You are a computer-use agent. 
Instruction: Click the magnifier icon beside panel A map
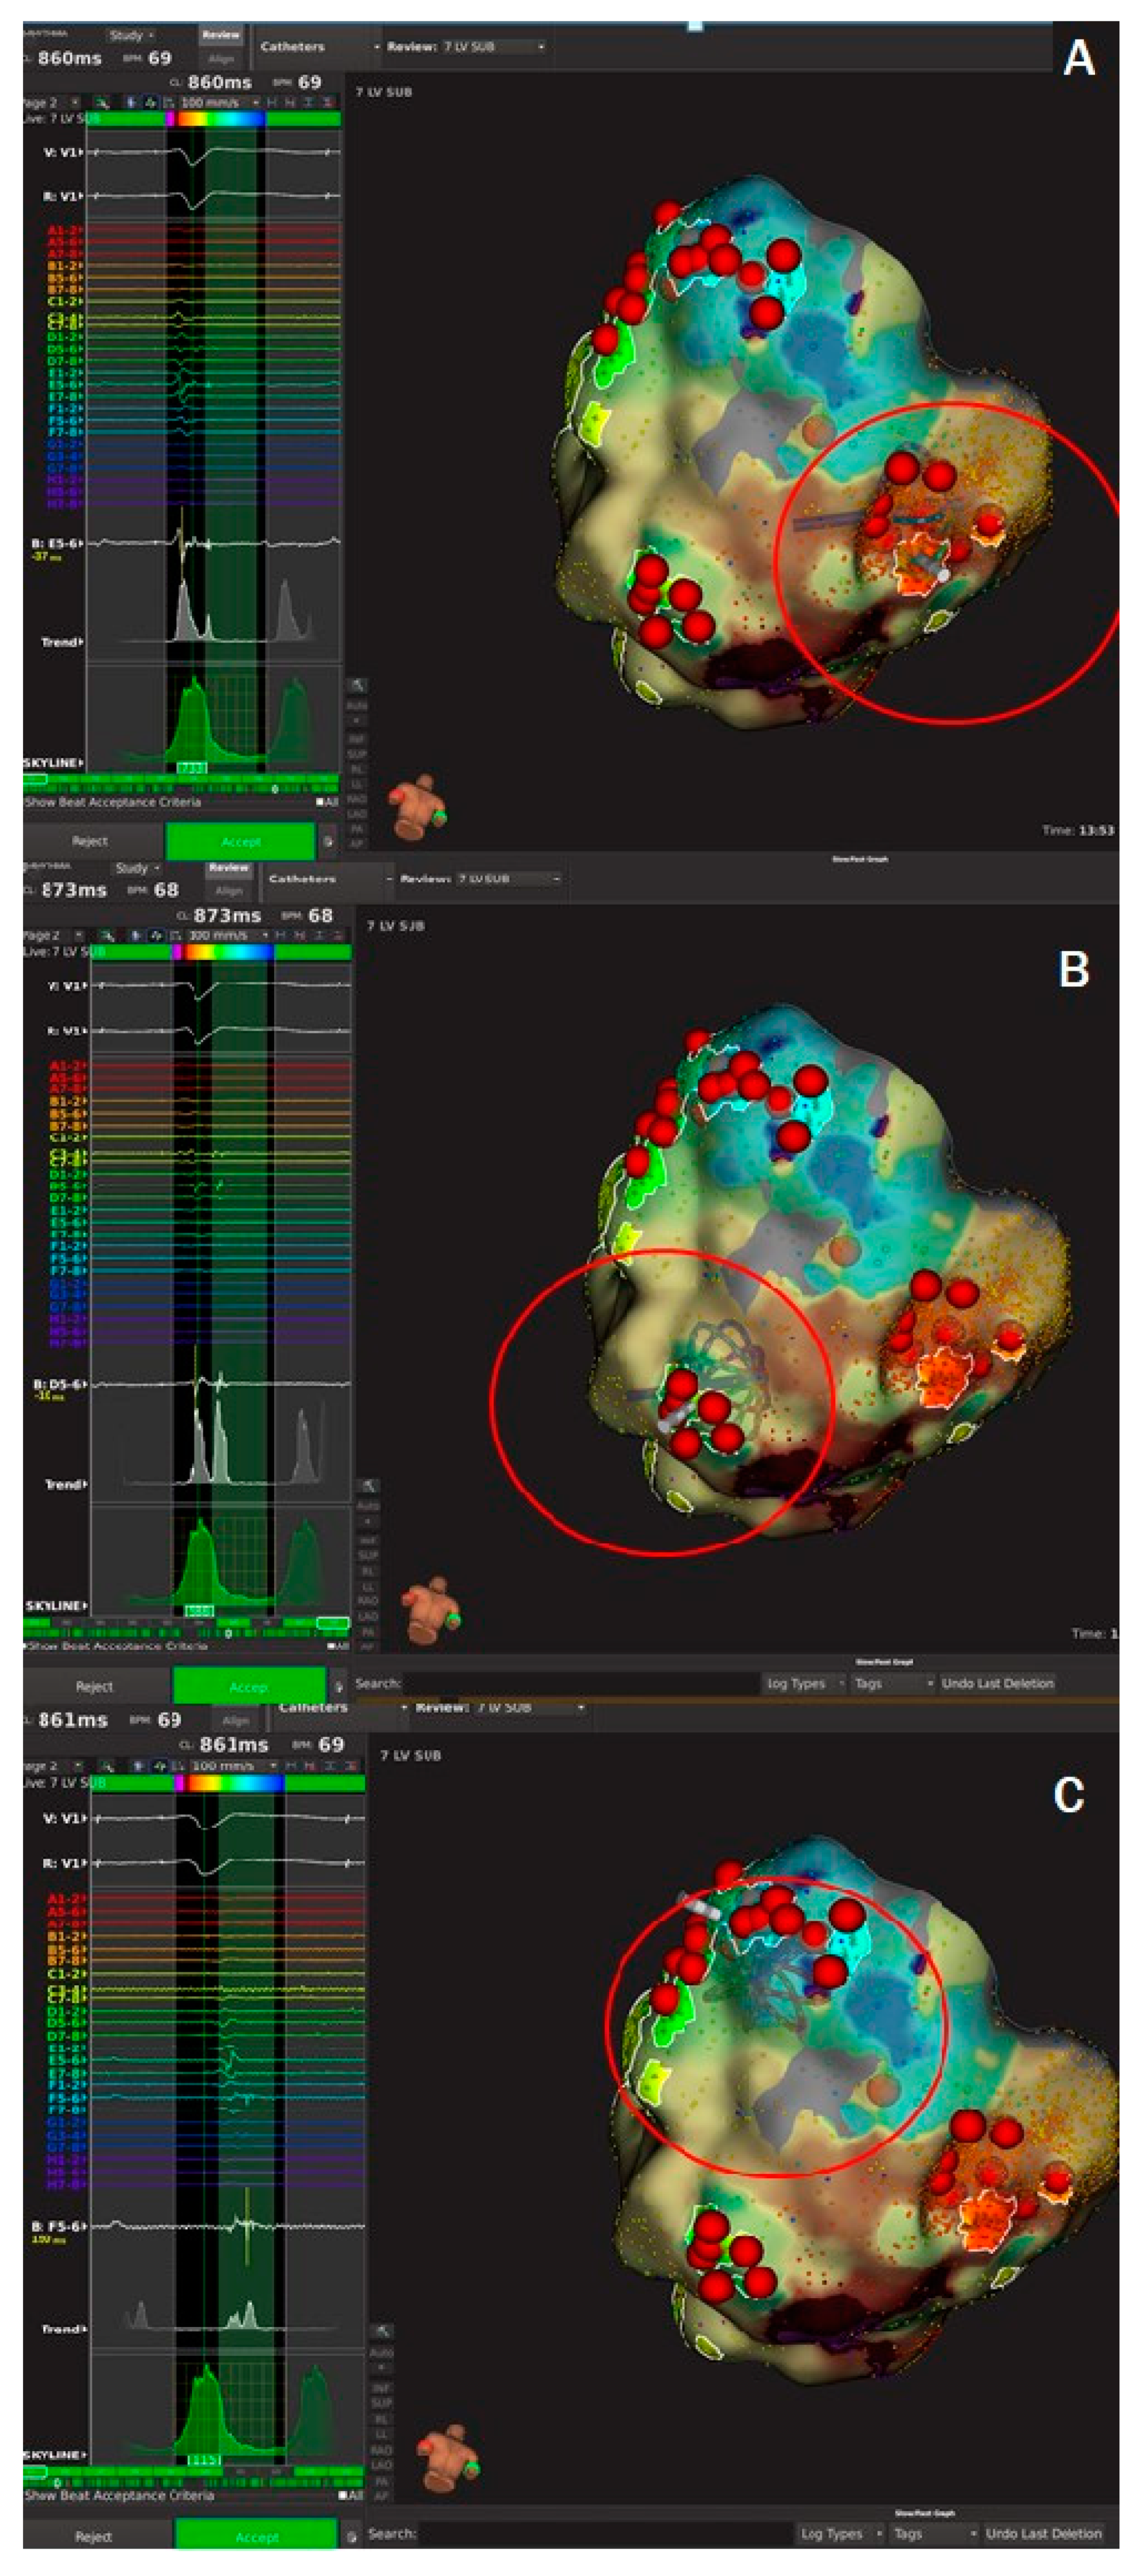coord(357,685)
